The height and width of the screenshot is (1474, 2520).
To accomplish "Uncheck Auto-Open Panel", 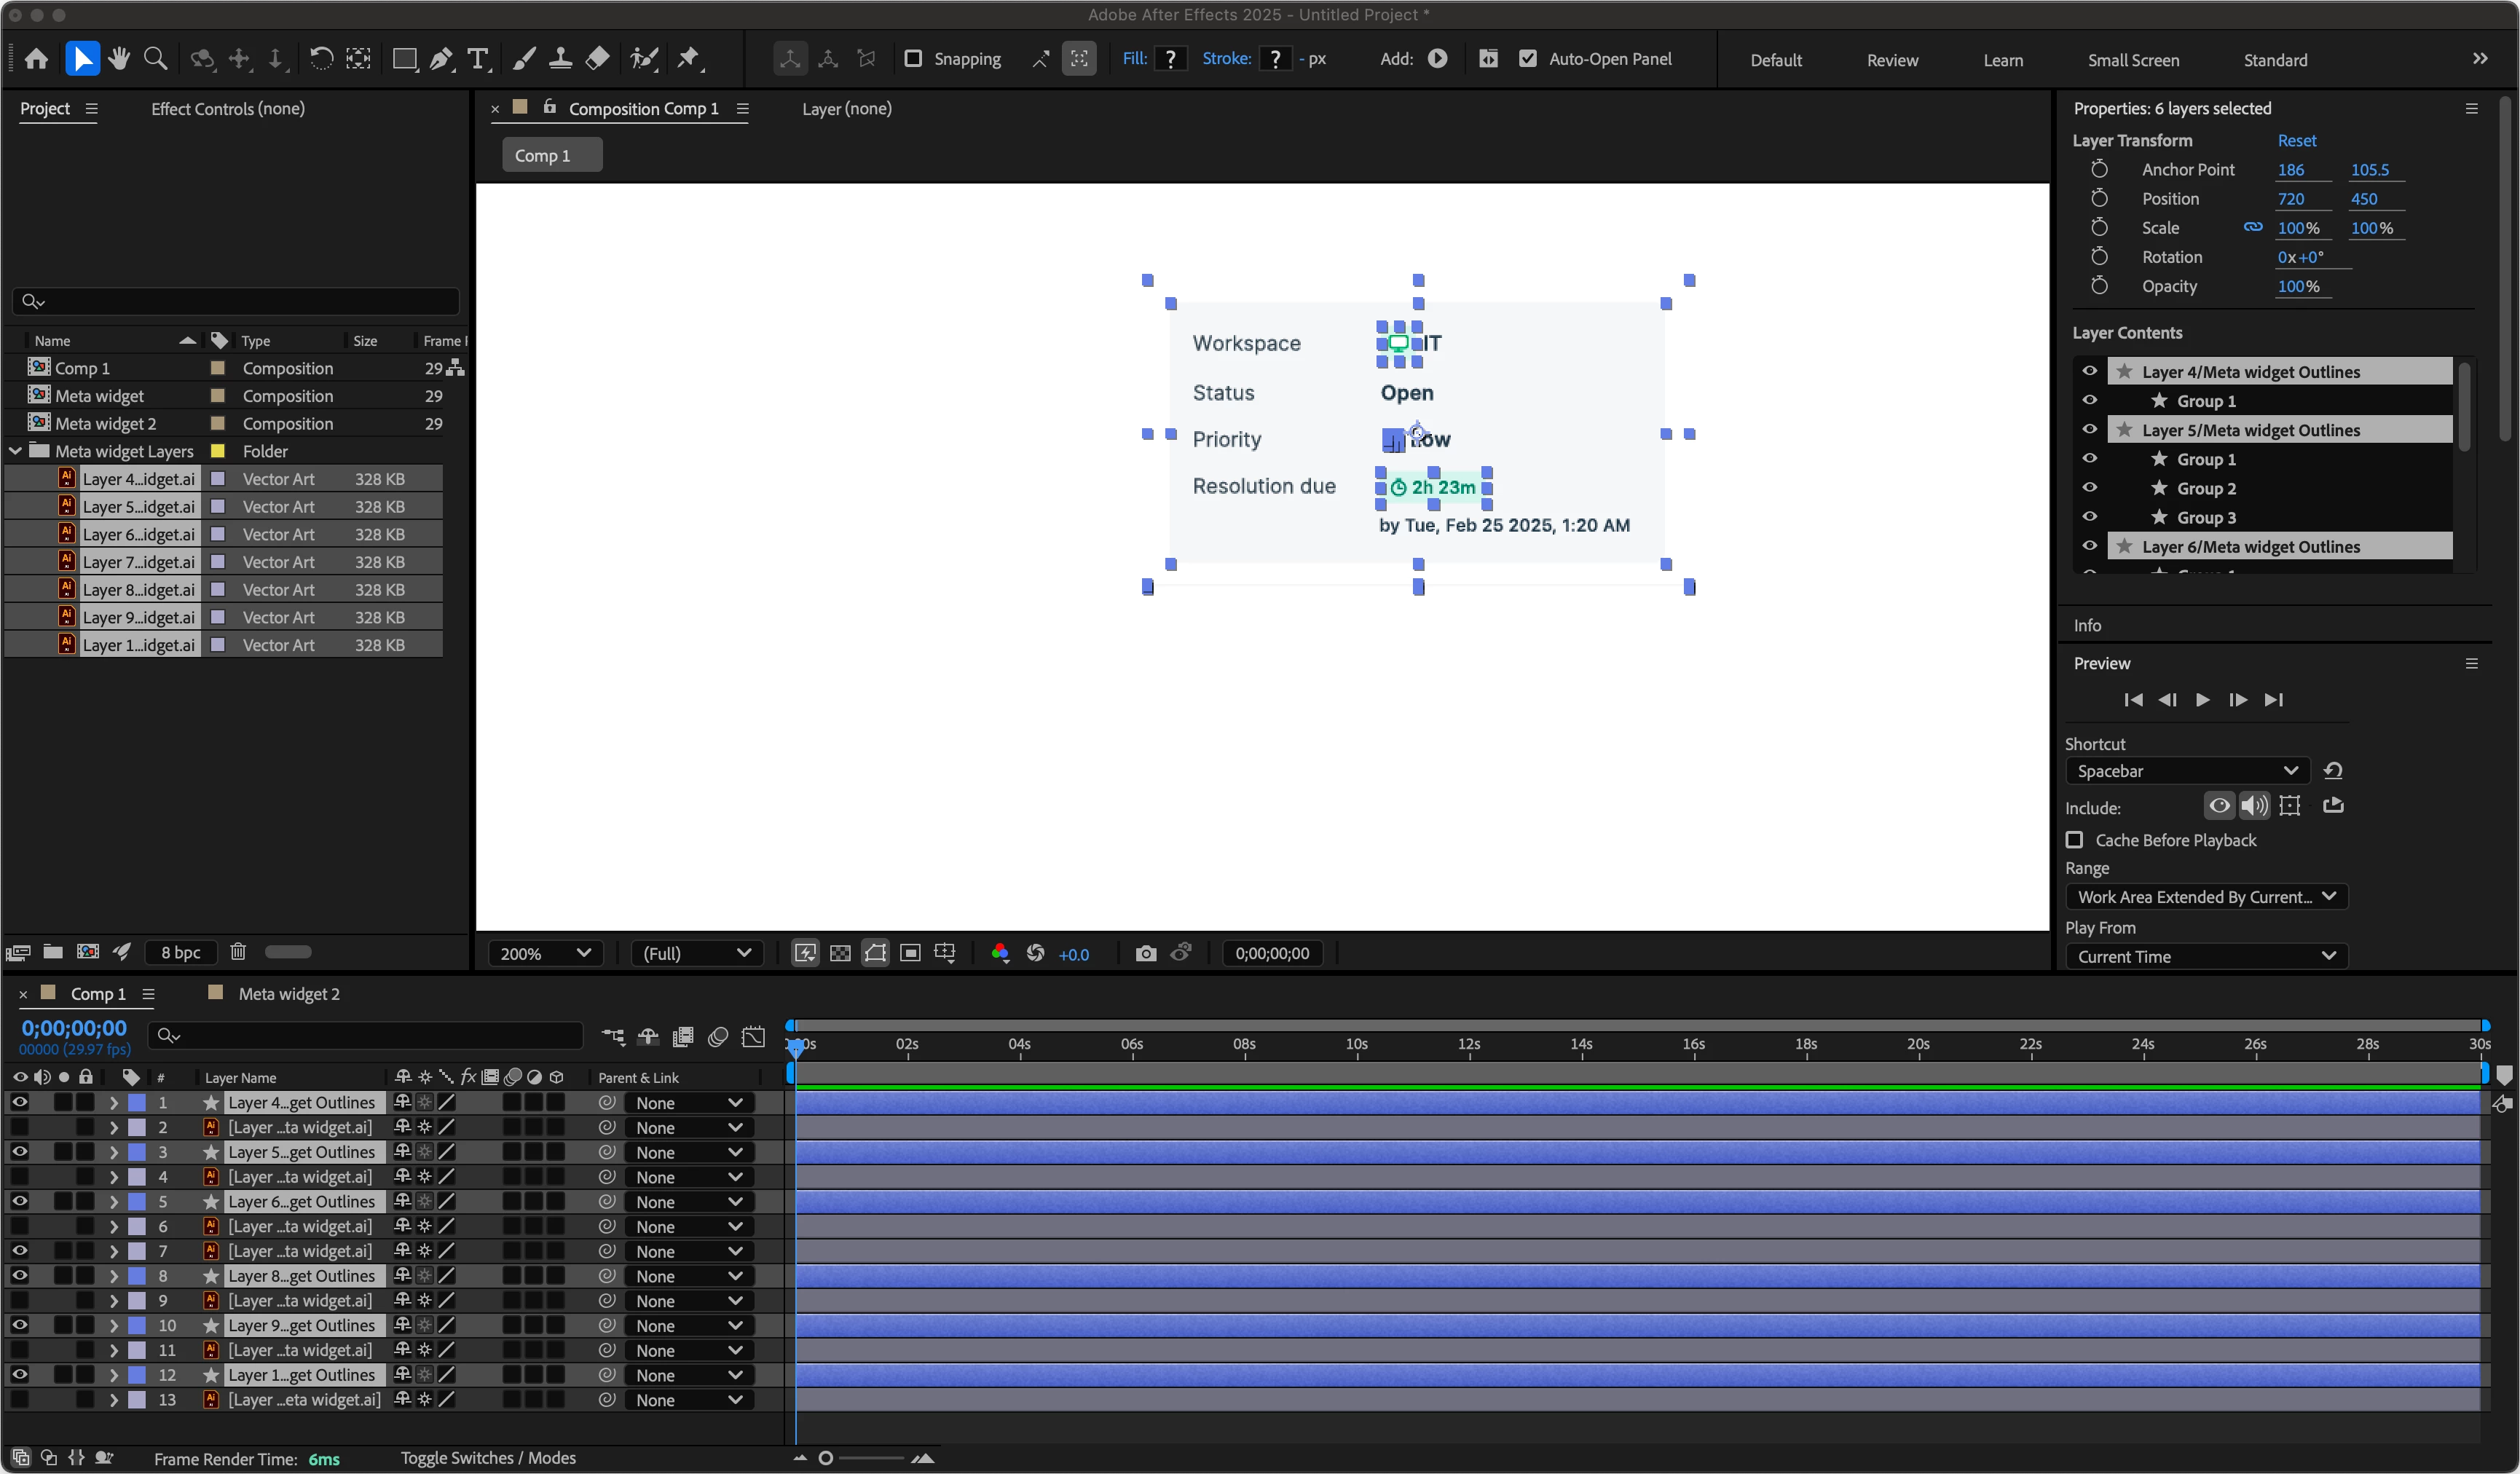I will click(x=1528, y=59).
